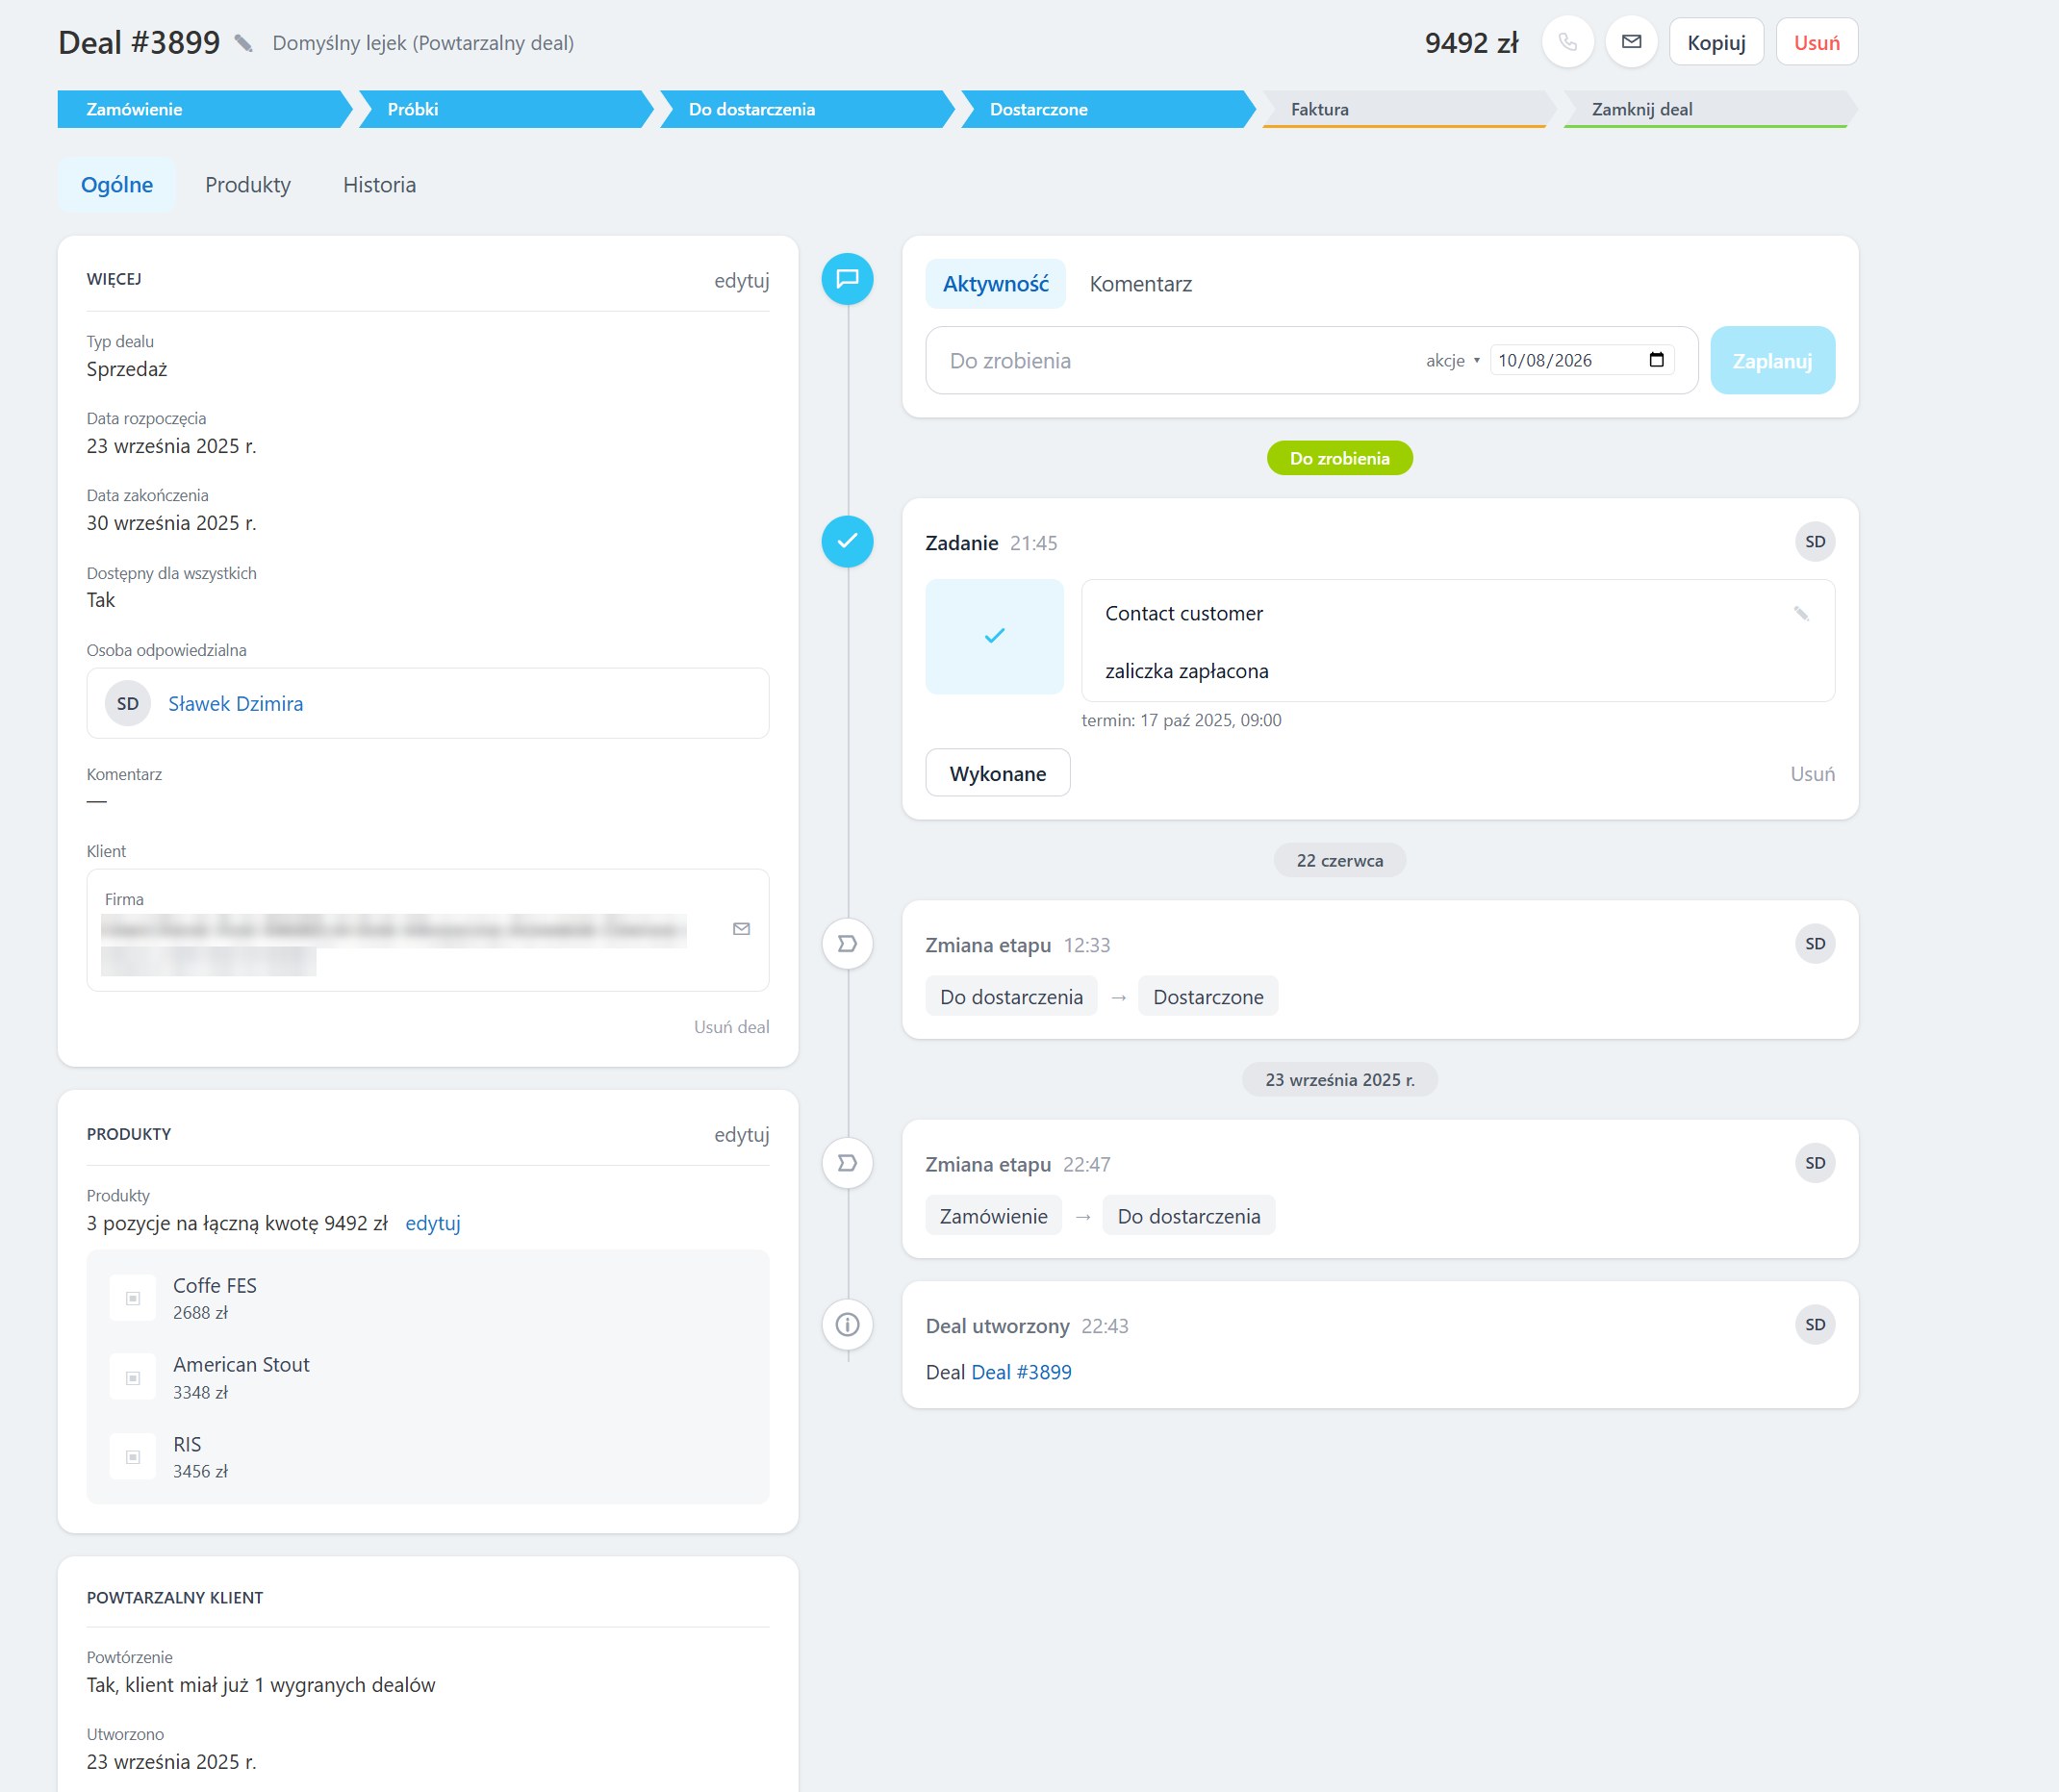Screen dimensions: 2059x1792
Task: Click the envelope icon in Firma box
Action: (741, 929)
